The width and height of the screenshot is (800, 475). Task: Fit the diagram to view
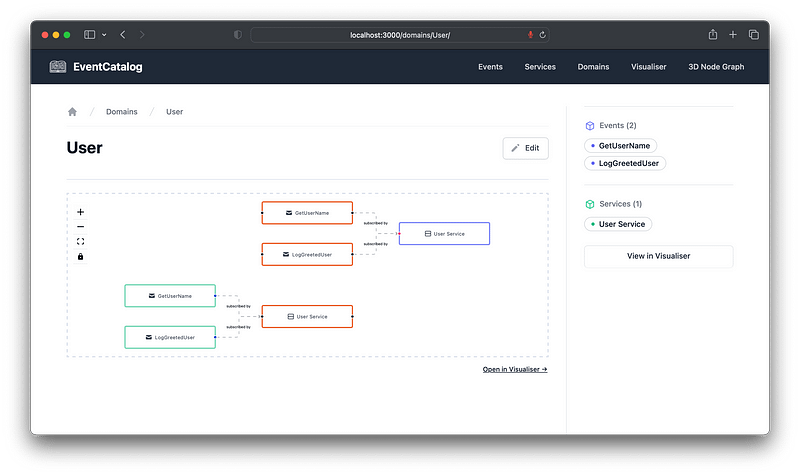coord(80,241)
